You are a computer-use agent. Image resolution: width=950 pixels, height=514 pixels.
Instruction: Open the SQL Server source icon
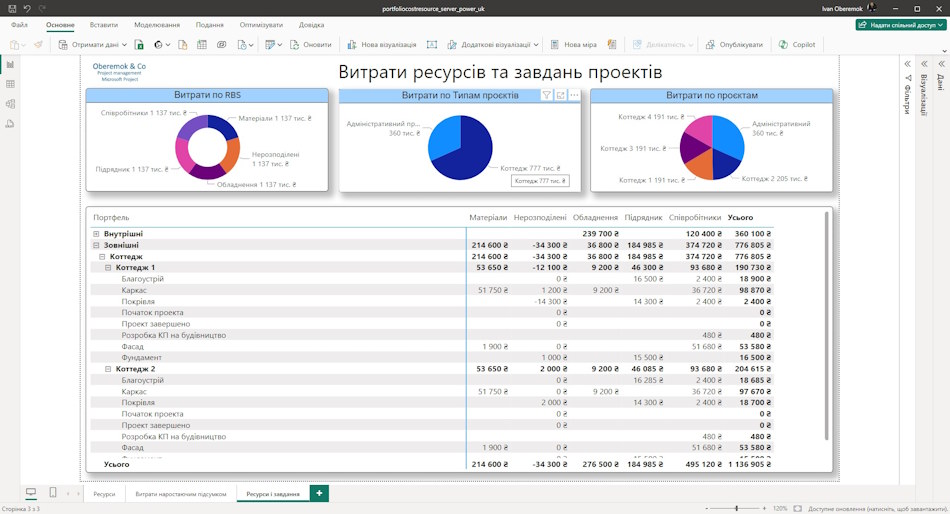[x=182, y=44]
